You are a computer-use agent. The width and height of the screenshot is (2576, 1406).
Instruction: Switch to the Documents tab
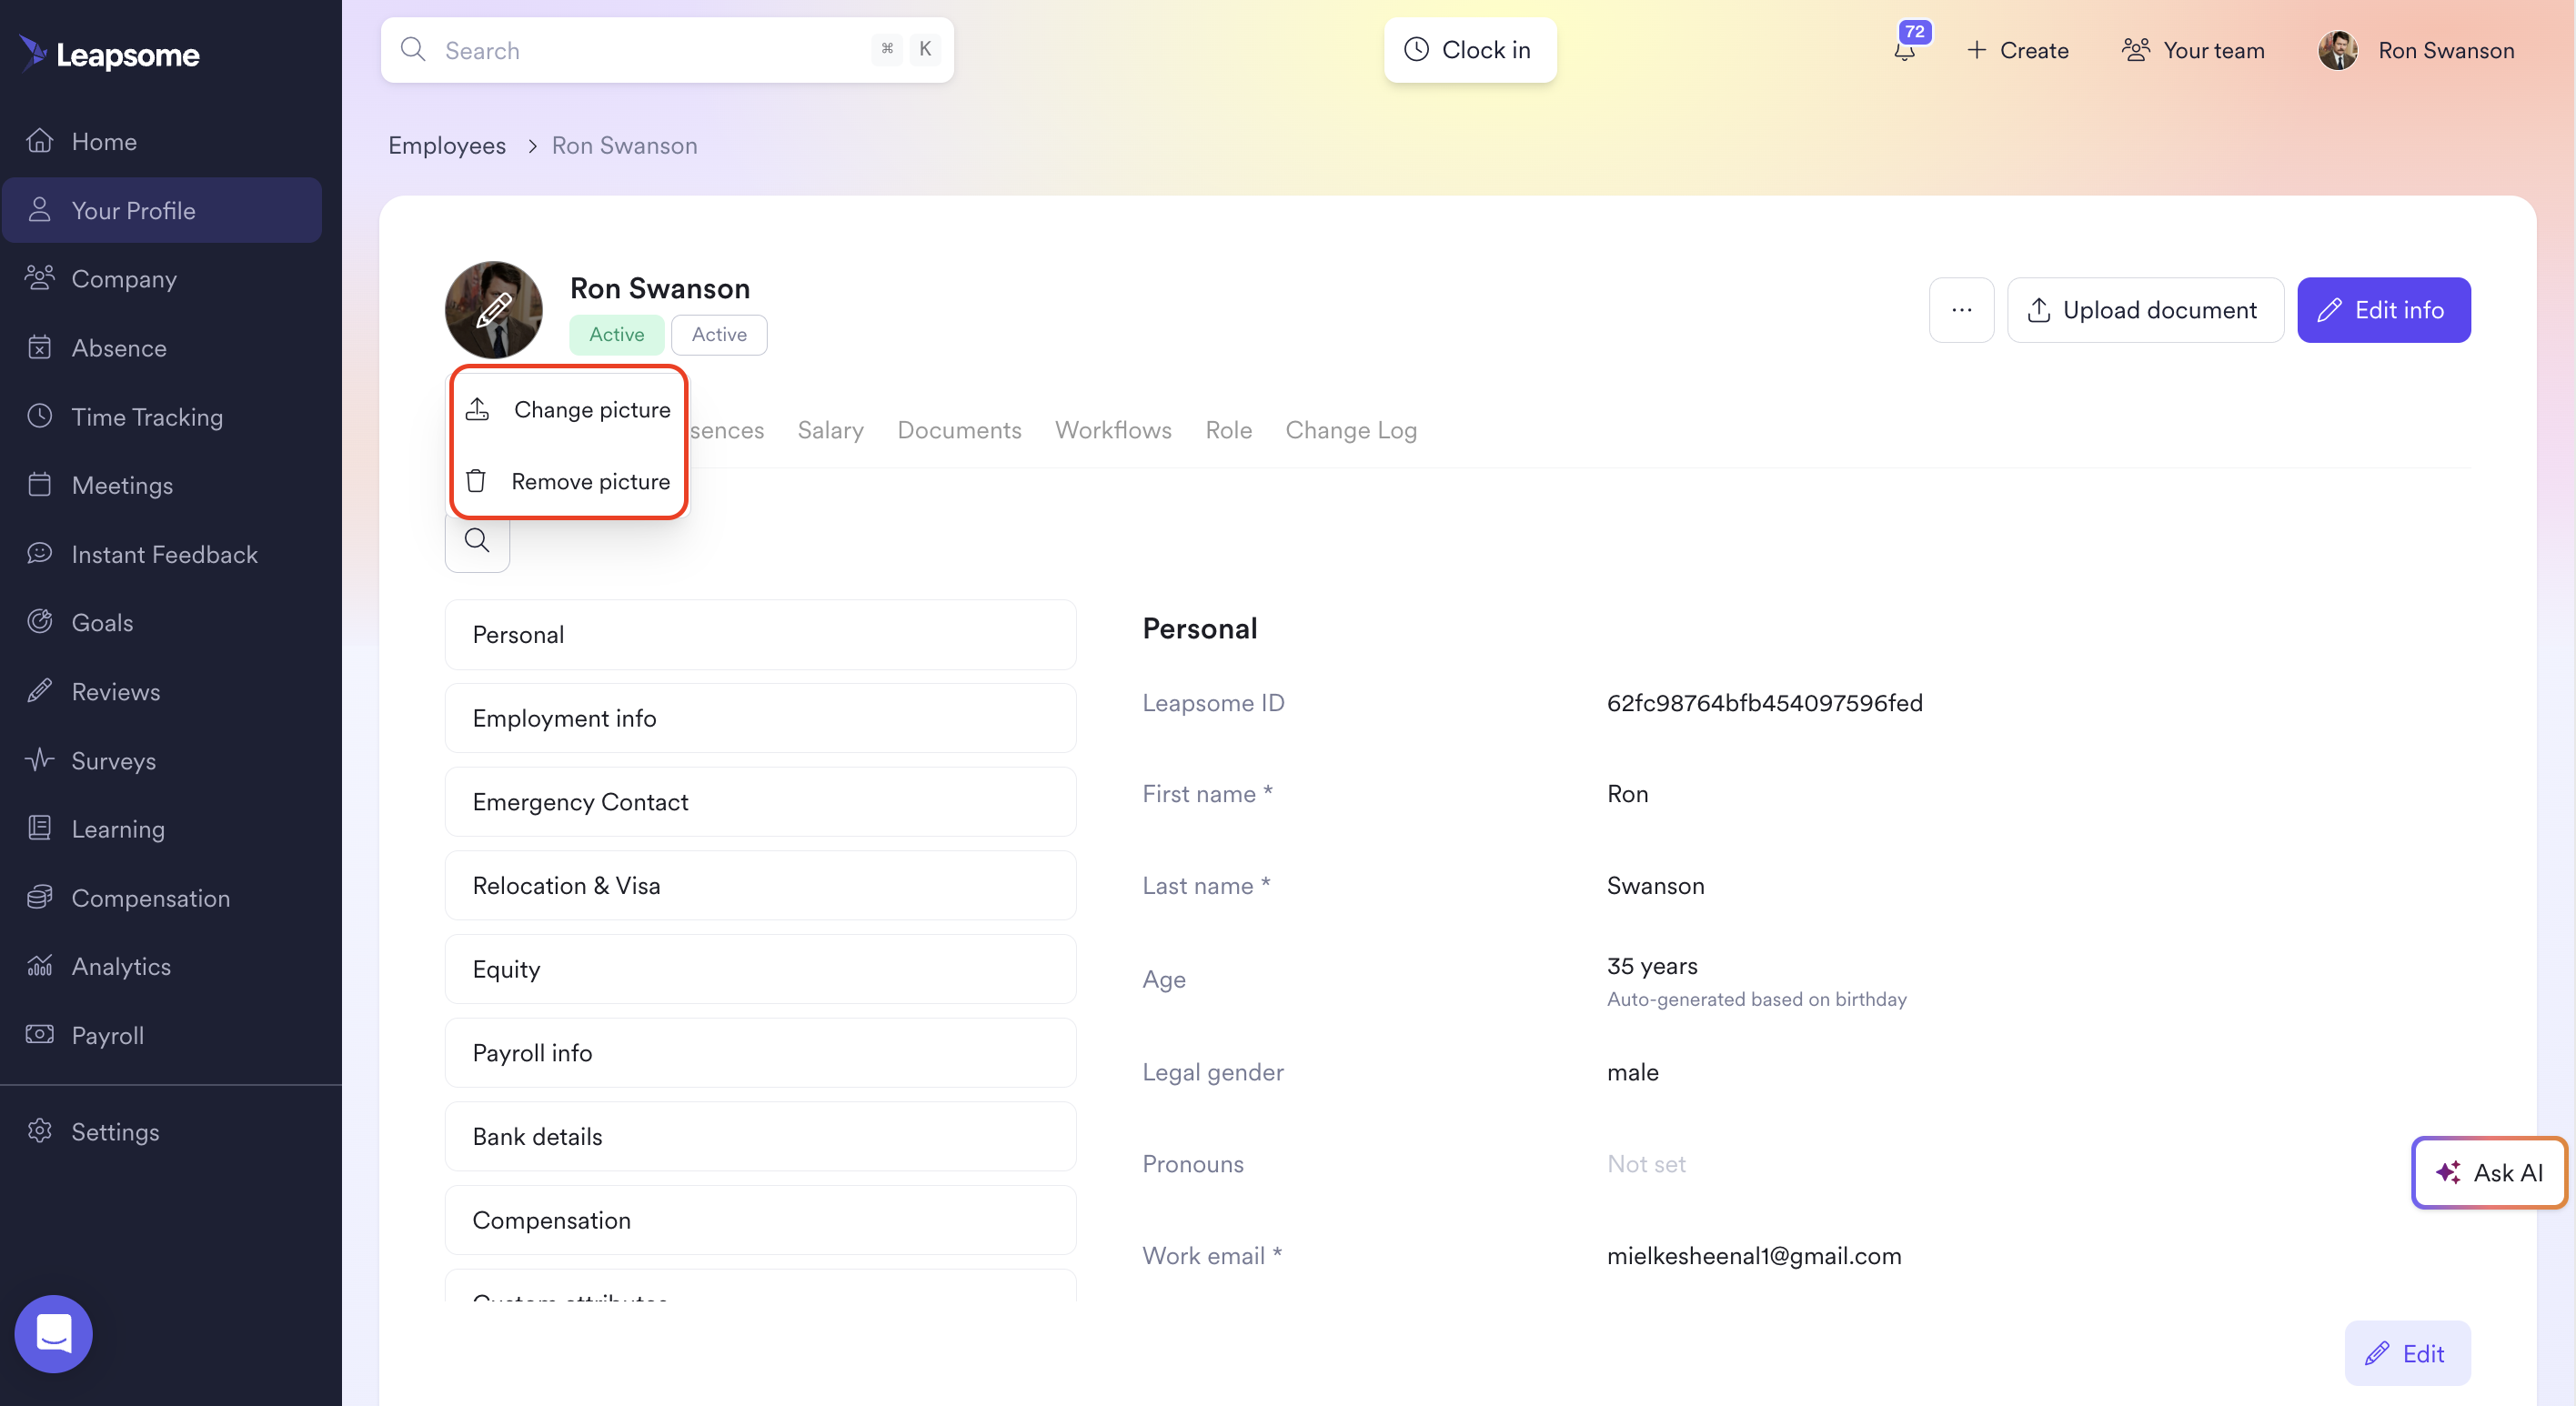(x=959, y=430)
